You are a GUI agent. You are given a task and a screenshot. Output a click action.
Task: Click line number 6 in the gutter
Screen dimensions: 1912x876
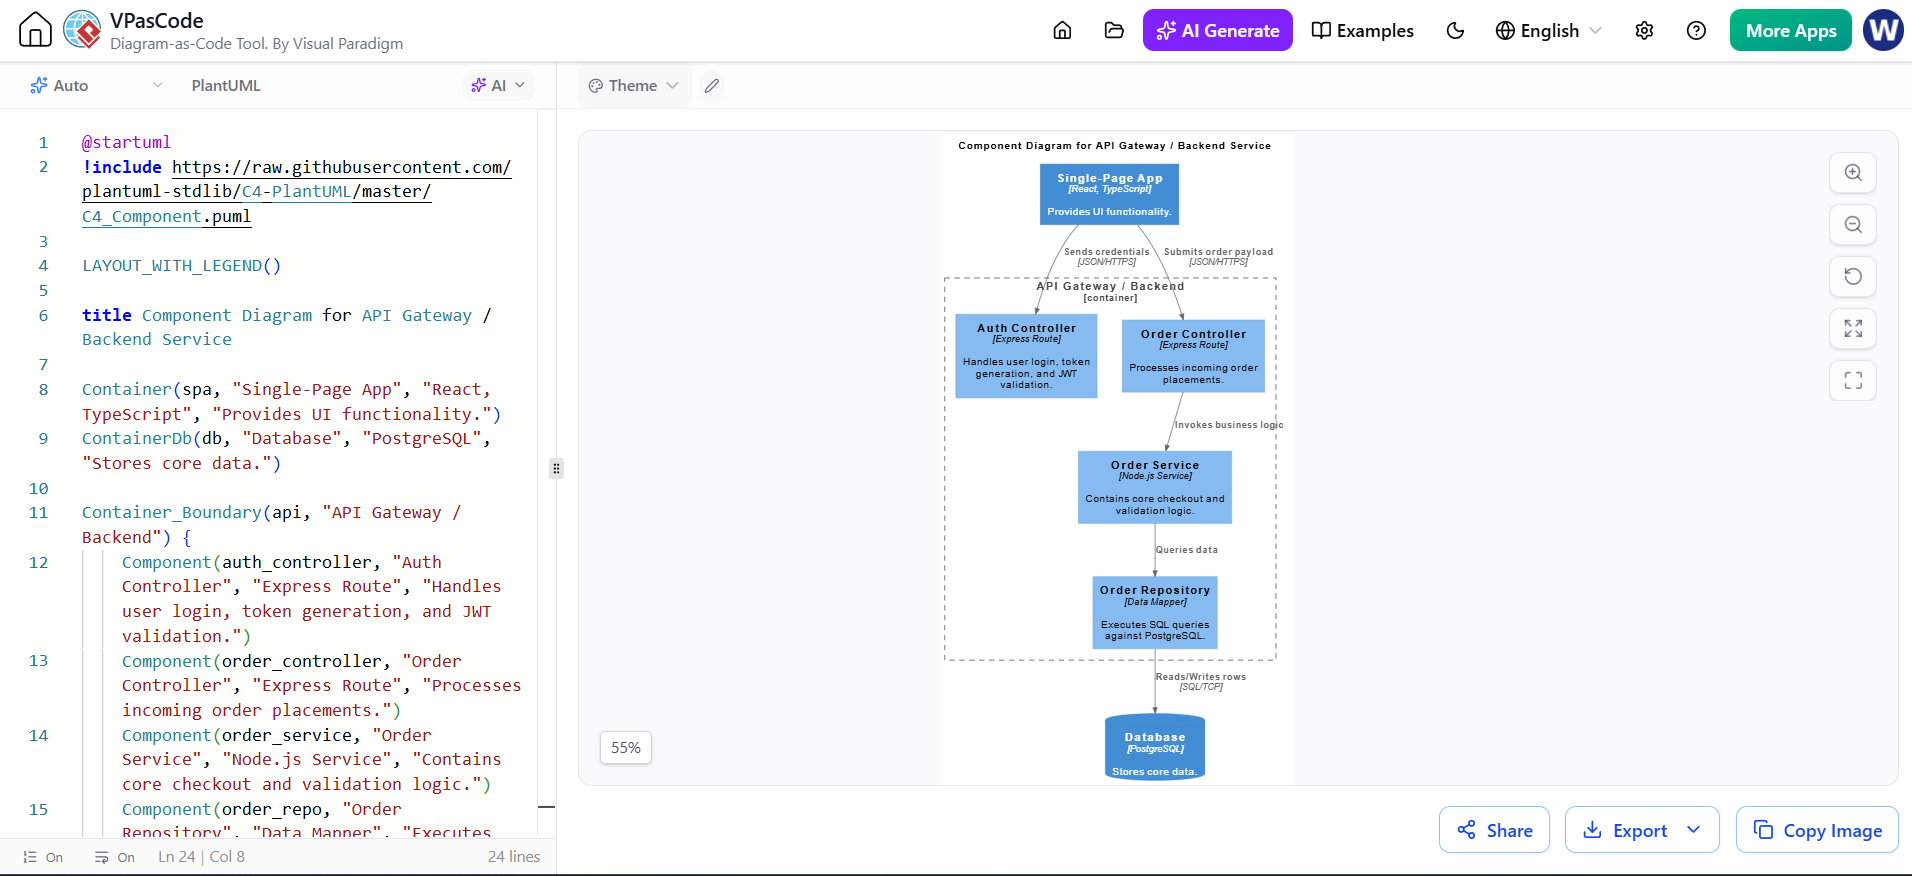(x=43, y=315)
